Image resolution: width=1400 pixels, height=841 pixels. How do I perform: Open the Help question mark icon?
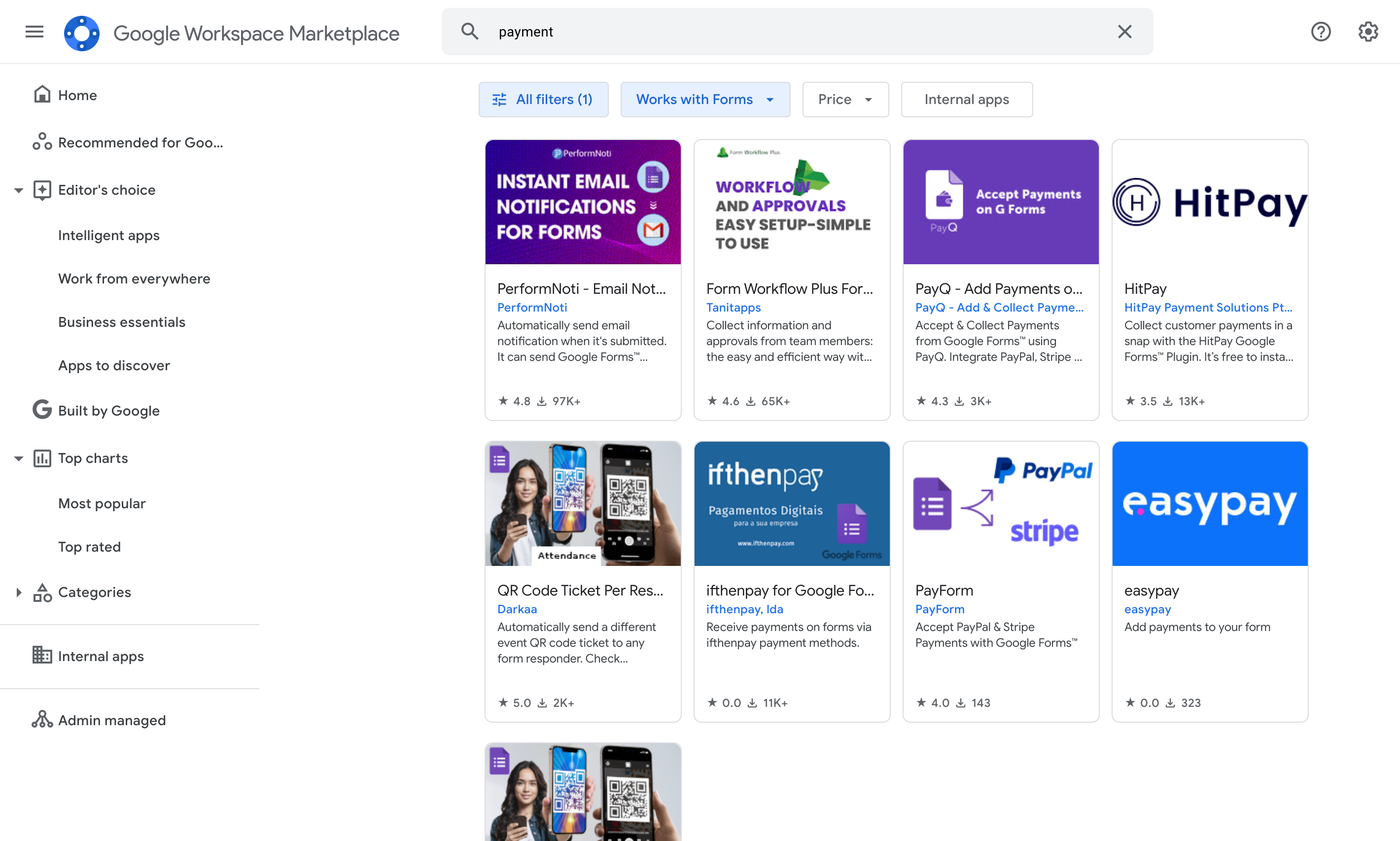click(x=1321, y=32)
